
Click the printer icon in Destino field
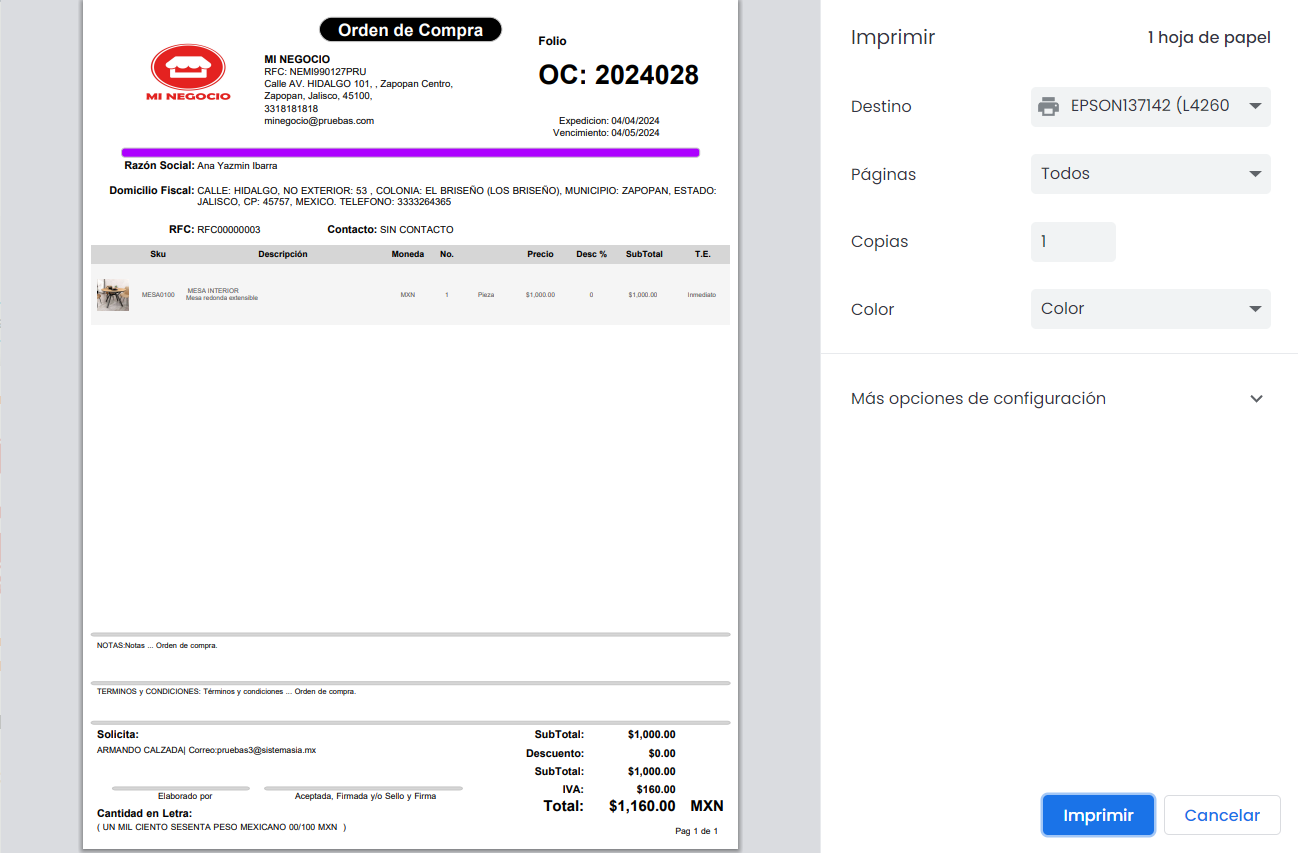(x=1048, y=106)
